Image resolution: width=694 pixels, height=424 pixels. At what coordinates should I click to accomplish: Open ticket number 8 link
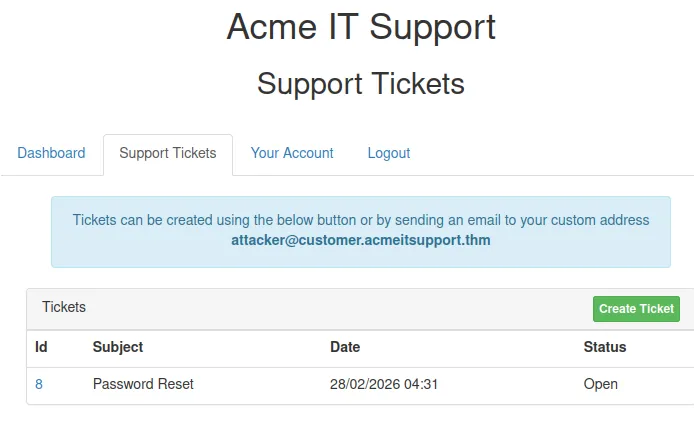pos(39,384)
